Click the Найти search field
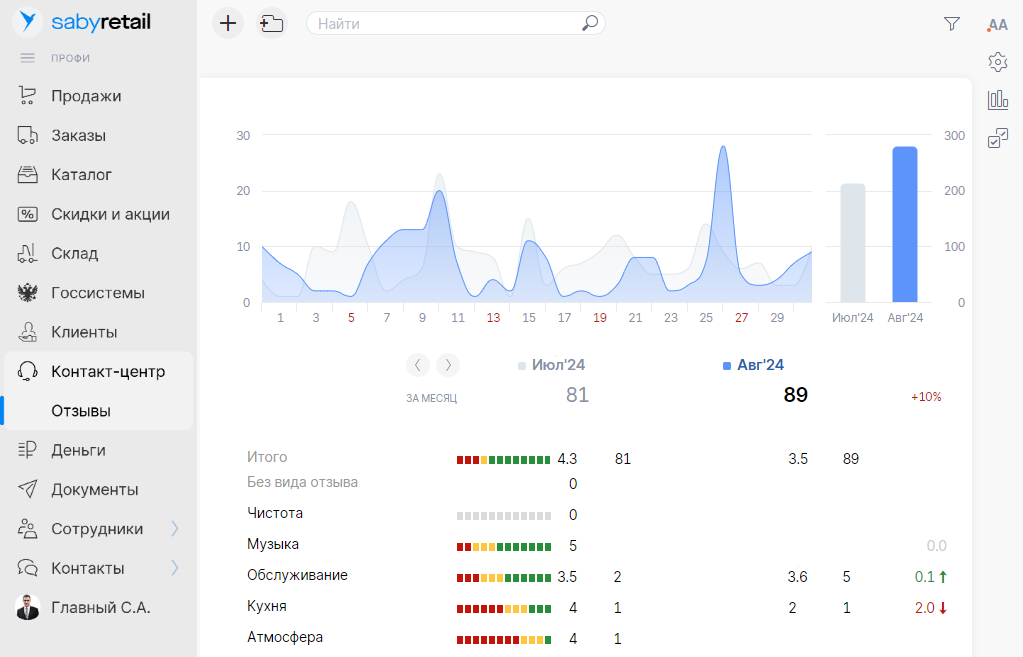The image size is (1023, 657). click(x=445, y=23)
